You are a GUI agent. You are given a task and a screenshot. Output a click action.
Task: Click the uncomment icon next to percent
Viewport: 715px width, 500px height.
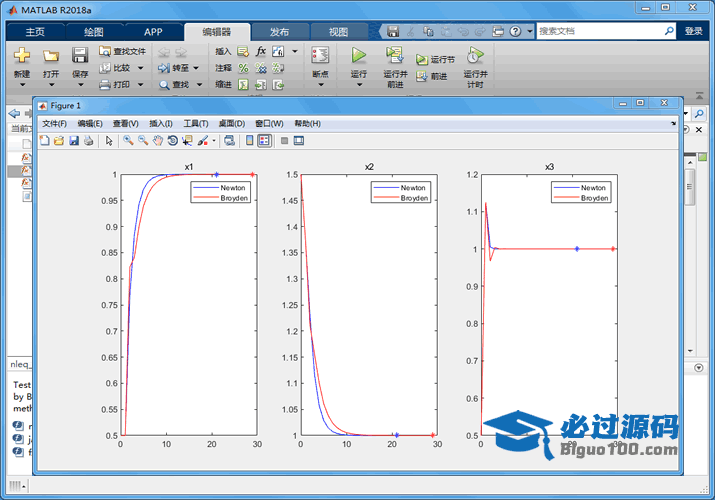261,68
